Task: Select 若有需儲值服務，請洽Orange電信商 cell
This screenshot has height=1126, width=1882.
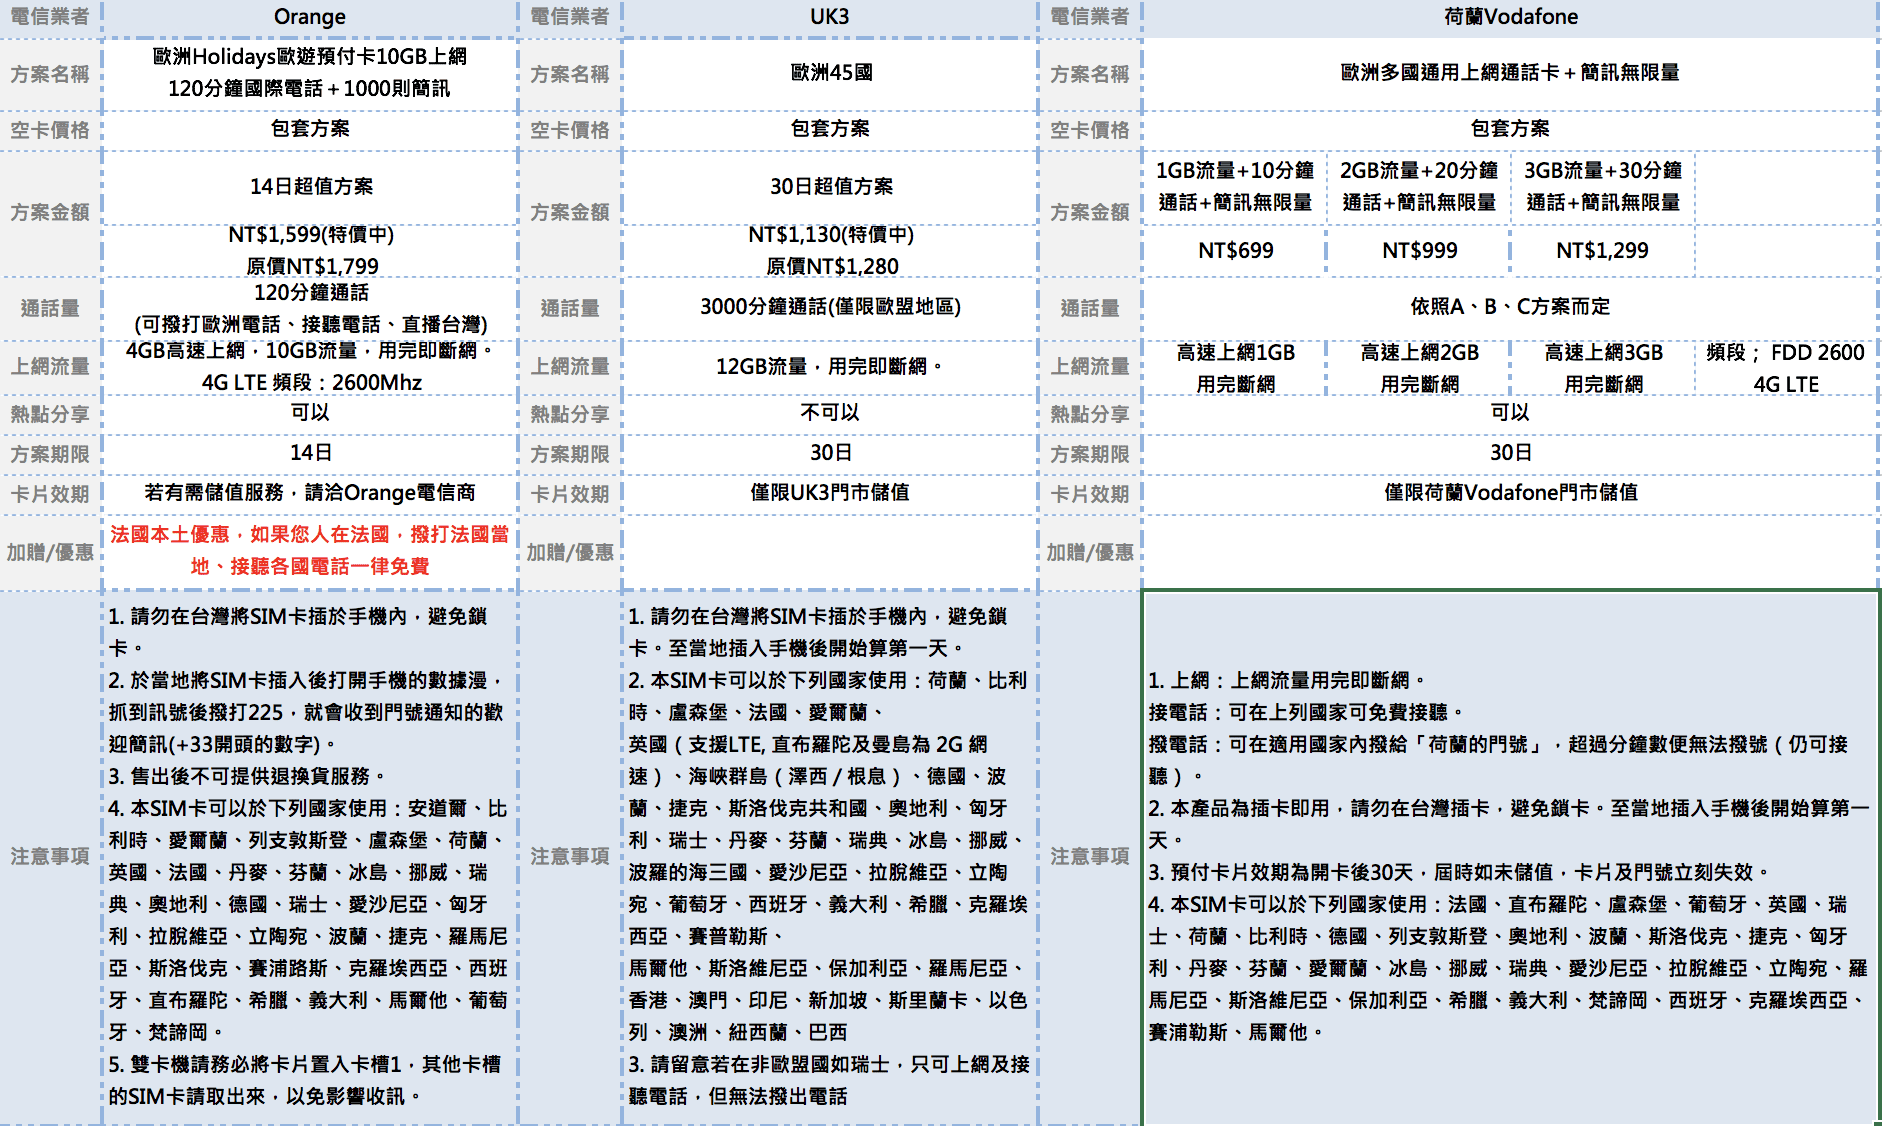Action: coord(310,493)
